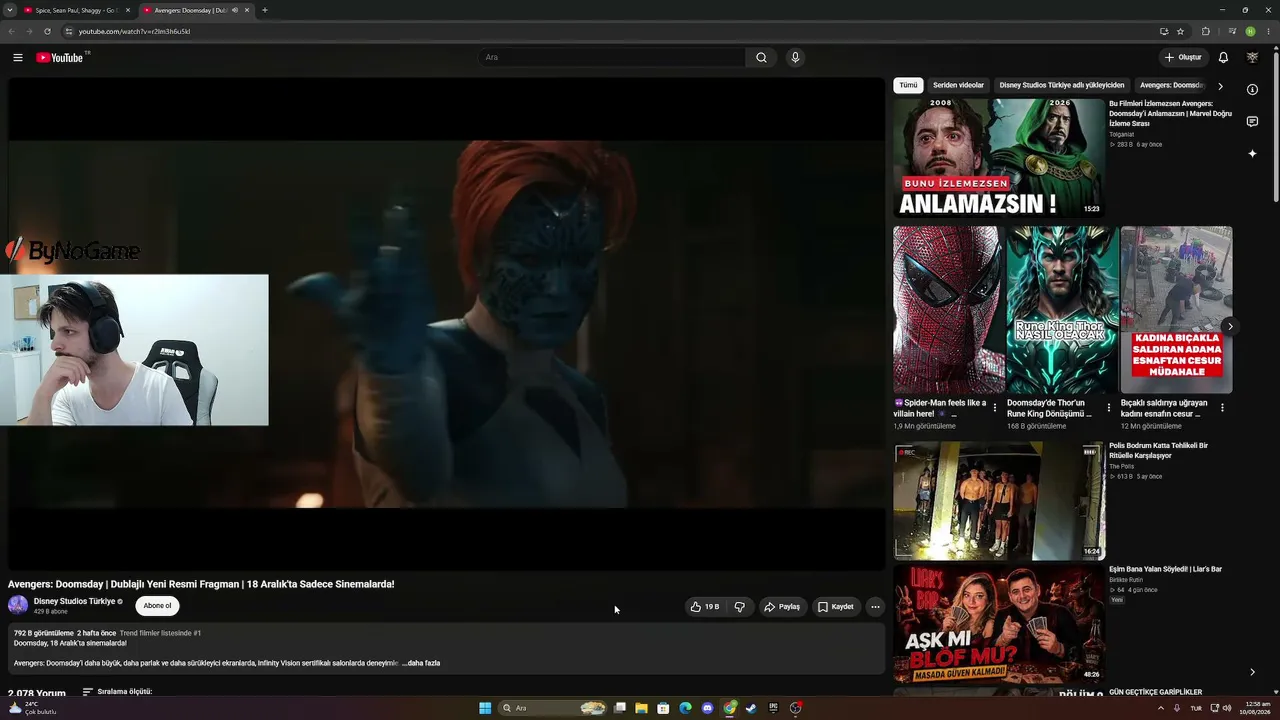Open weather widget showing 24°C
The width and height of the screenshot is (1280, 720).
coord(32,708)
